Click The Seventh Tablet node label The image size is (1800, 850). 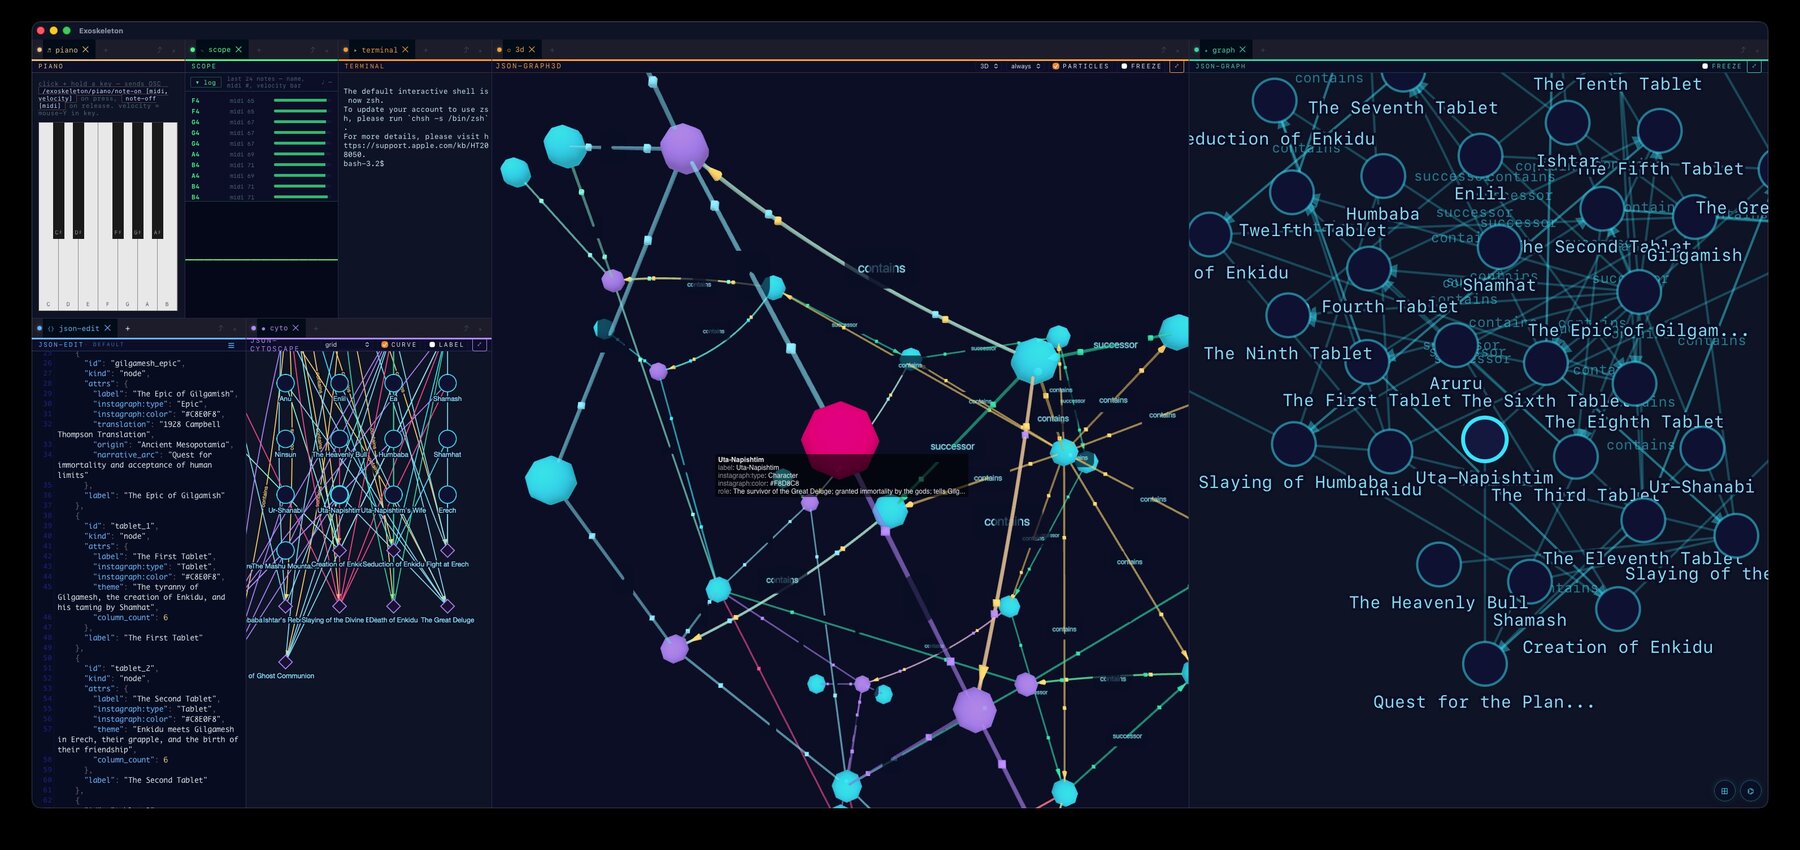pos(1403,108)
